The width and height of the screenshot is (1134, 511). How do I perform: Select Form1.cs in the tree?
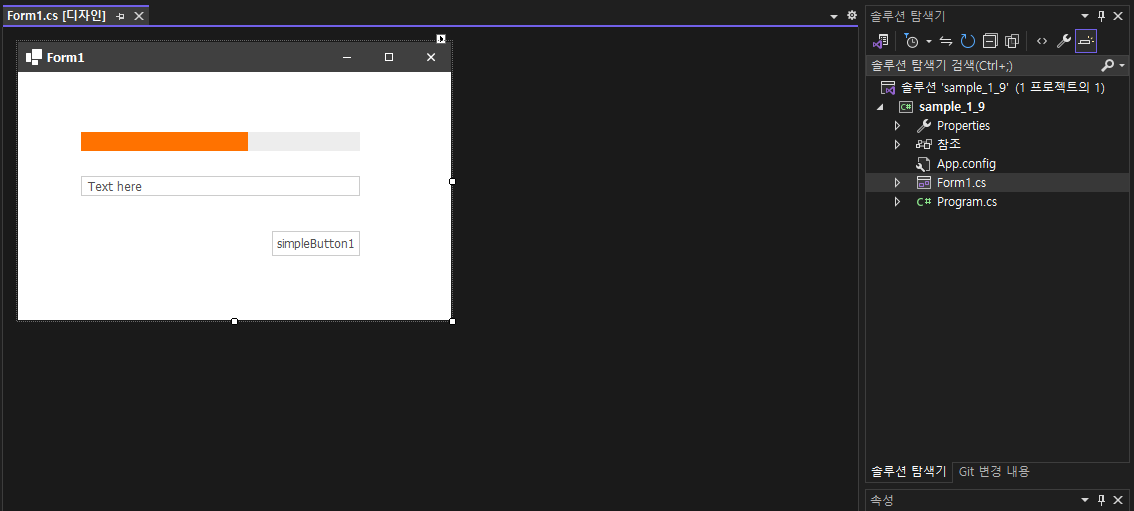(961, 183)
